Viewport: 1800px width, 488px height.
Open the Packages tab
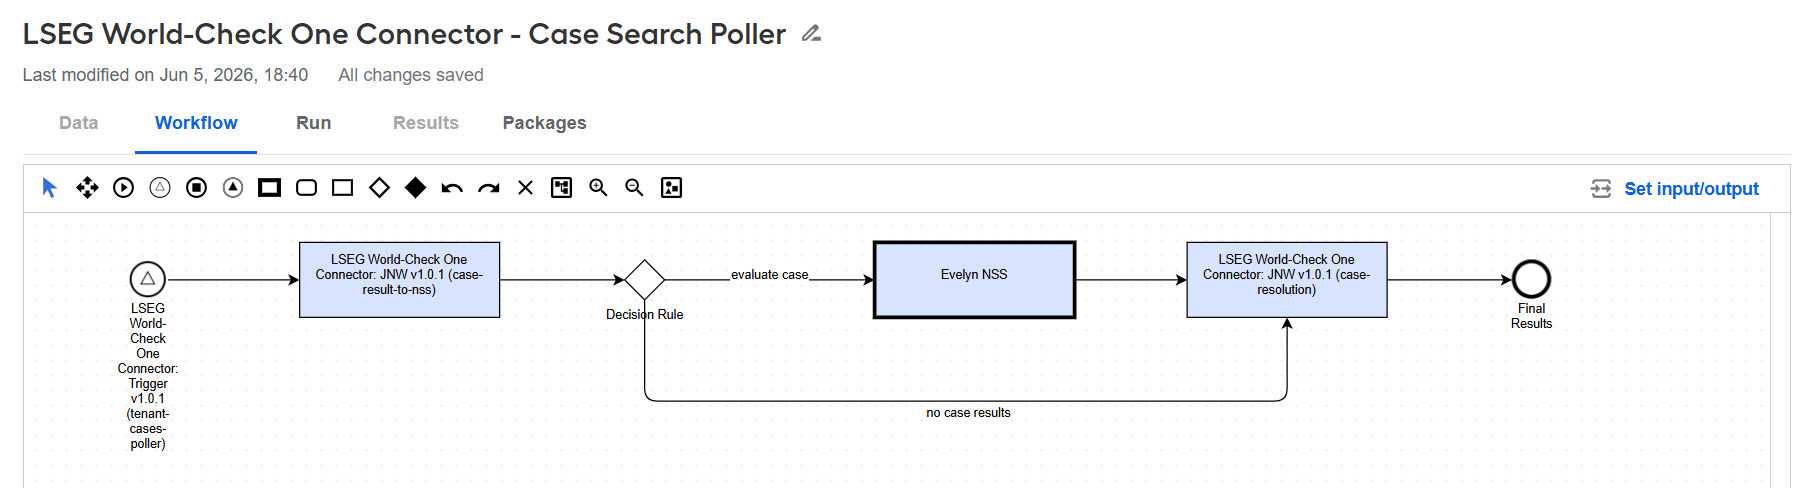(x=544, y=123)
